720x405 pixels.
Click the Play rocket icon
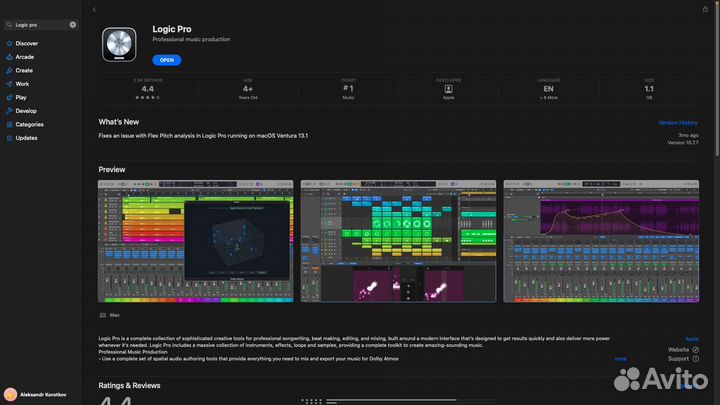[9, 97]
